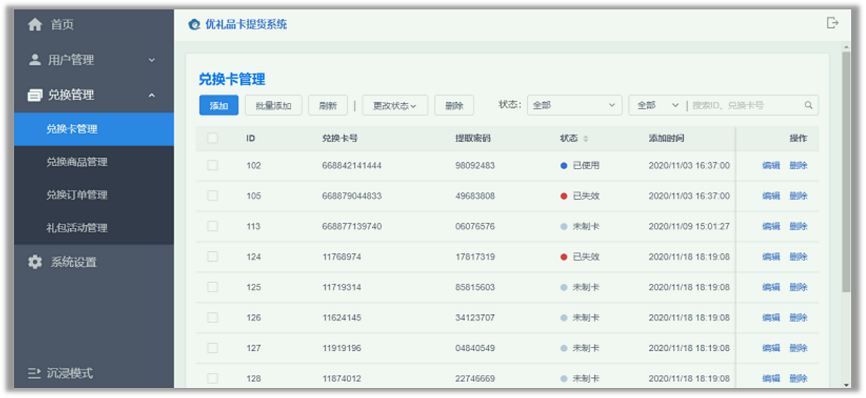
Task: Select 兑换卡管理 menu item
Action: click(x=94, y=129)
